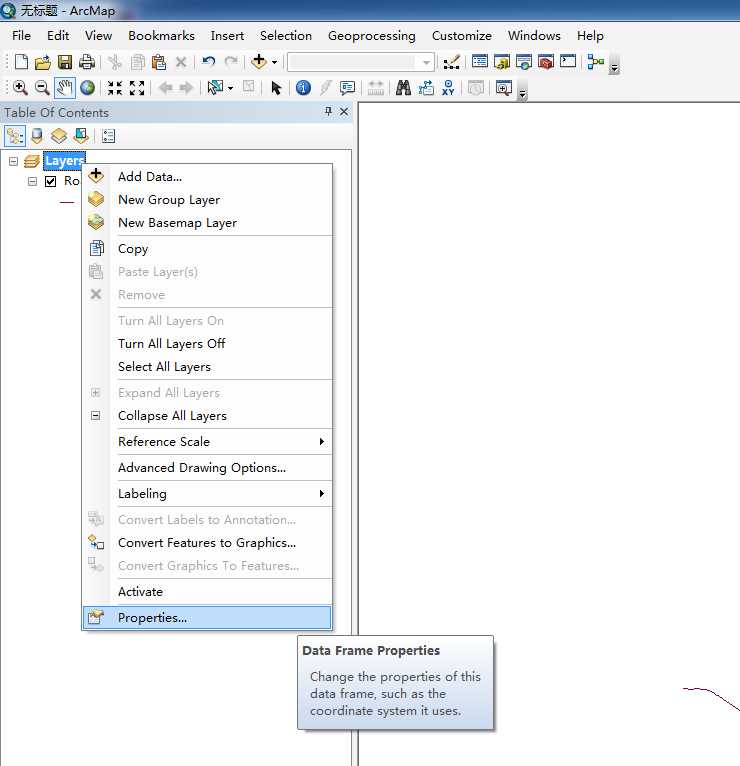Open the TOC Options icon
This screenshot has width=740, height=766.
[x=108, y=136]
